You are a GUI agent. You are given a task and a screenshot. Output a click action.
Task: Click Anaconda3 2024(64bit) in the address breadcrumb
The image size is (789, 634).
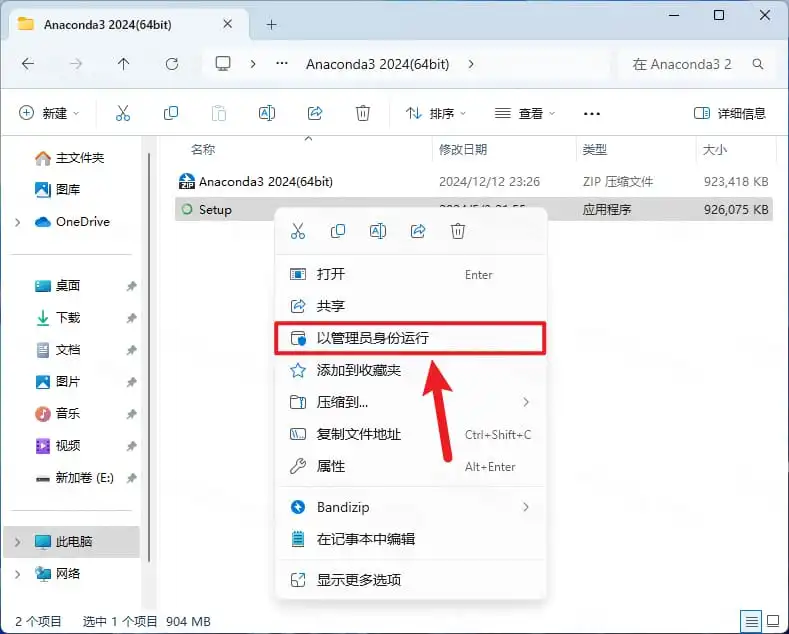[x=377, y=64]
